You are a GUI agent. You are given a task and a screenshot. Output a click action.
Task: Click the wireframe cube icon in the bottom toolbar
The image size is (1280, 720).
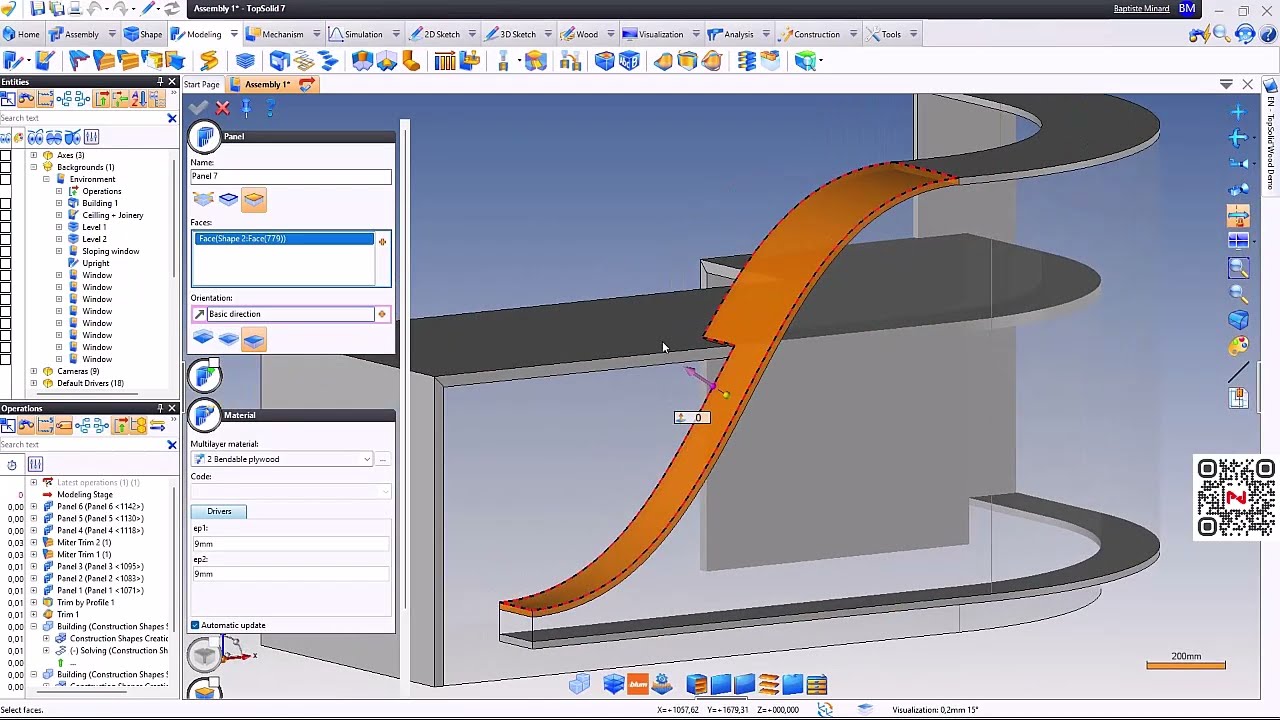point(580,685)
